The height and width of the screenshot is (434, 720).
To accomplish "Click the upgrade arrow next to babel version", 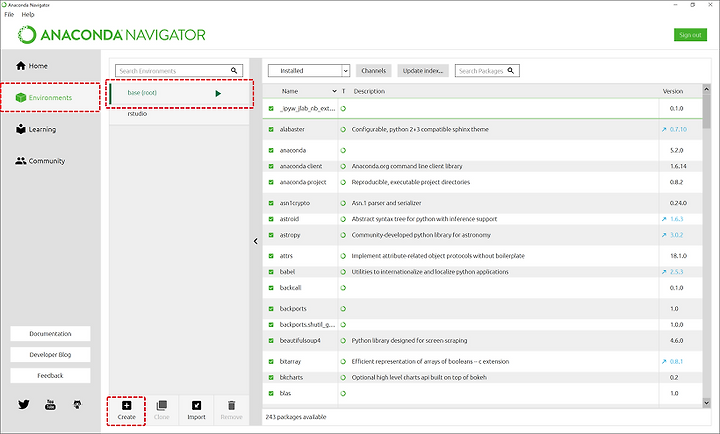I will coord(664,272).
